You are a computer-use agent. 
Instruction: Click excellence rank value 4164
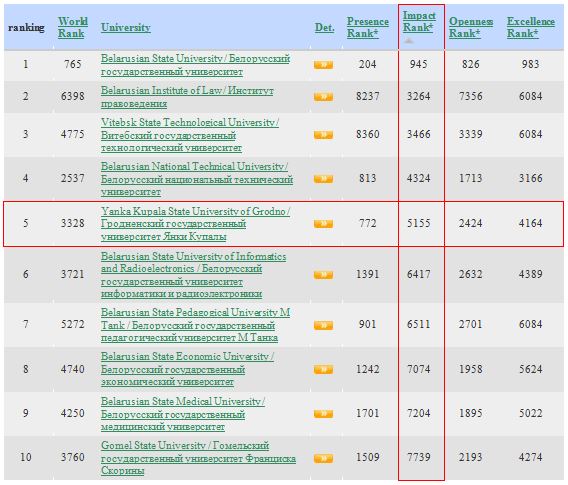click(531, 223)
